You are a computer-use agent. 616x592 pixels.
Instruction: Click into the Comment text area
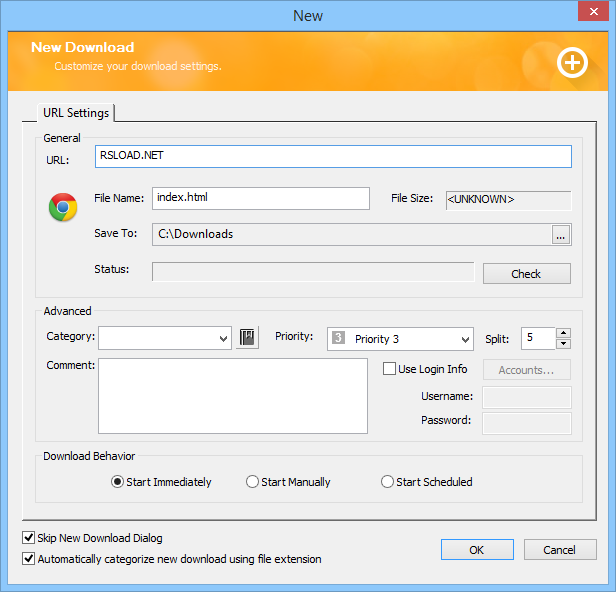pos(233,396)
